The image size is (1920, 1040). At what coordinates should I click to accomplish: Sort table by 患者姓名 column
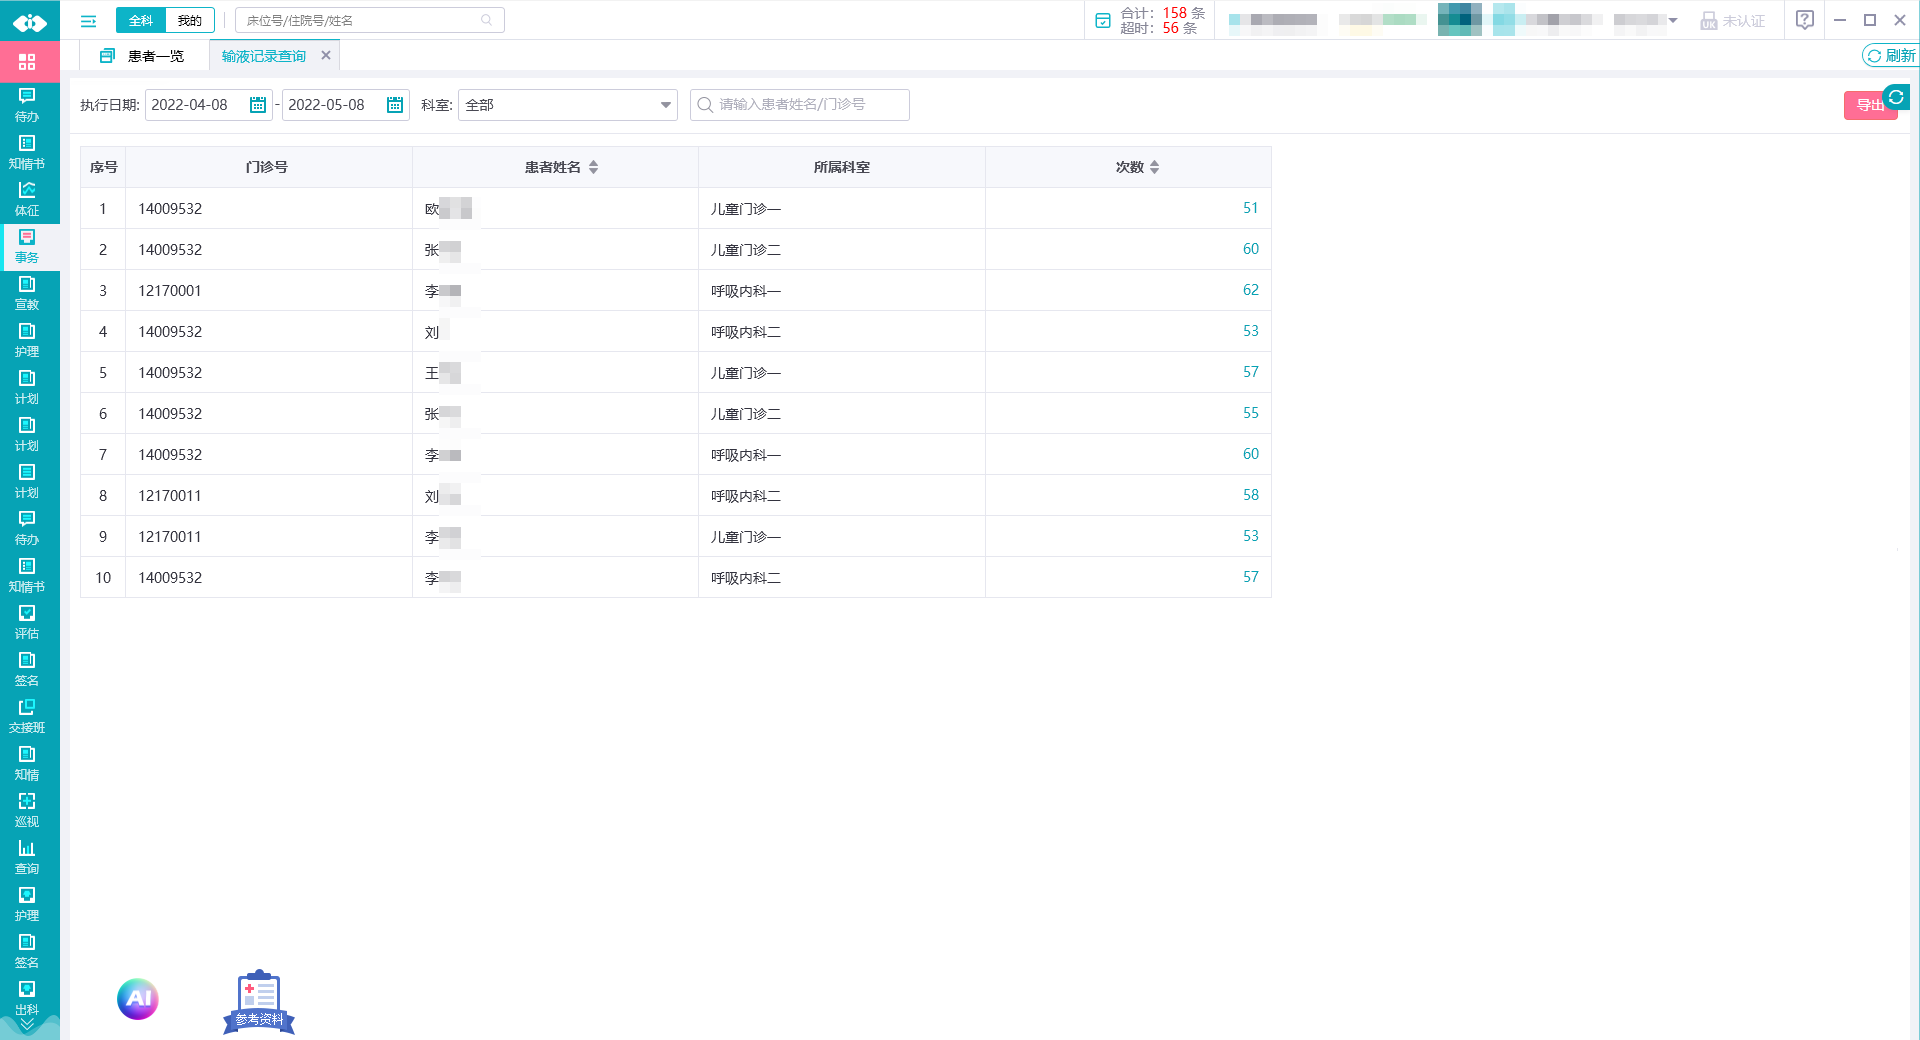point(593,167)
